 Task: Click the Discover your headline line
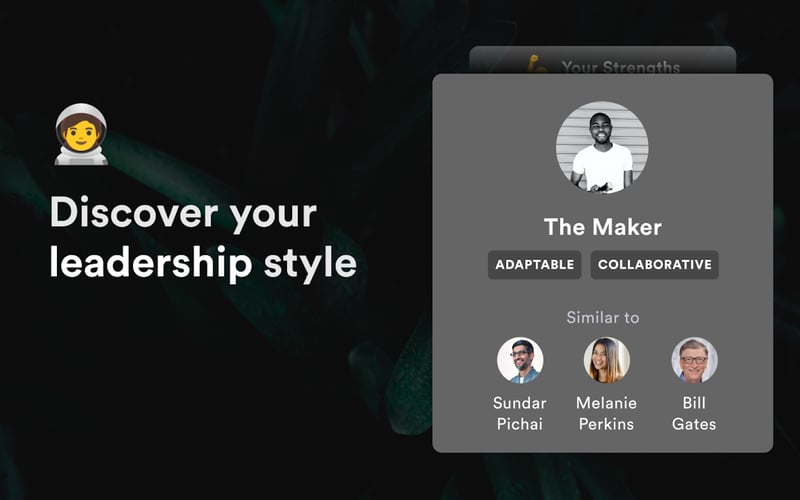[183, 213]
